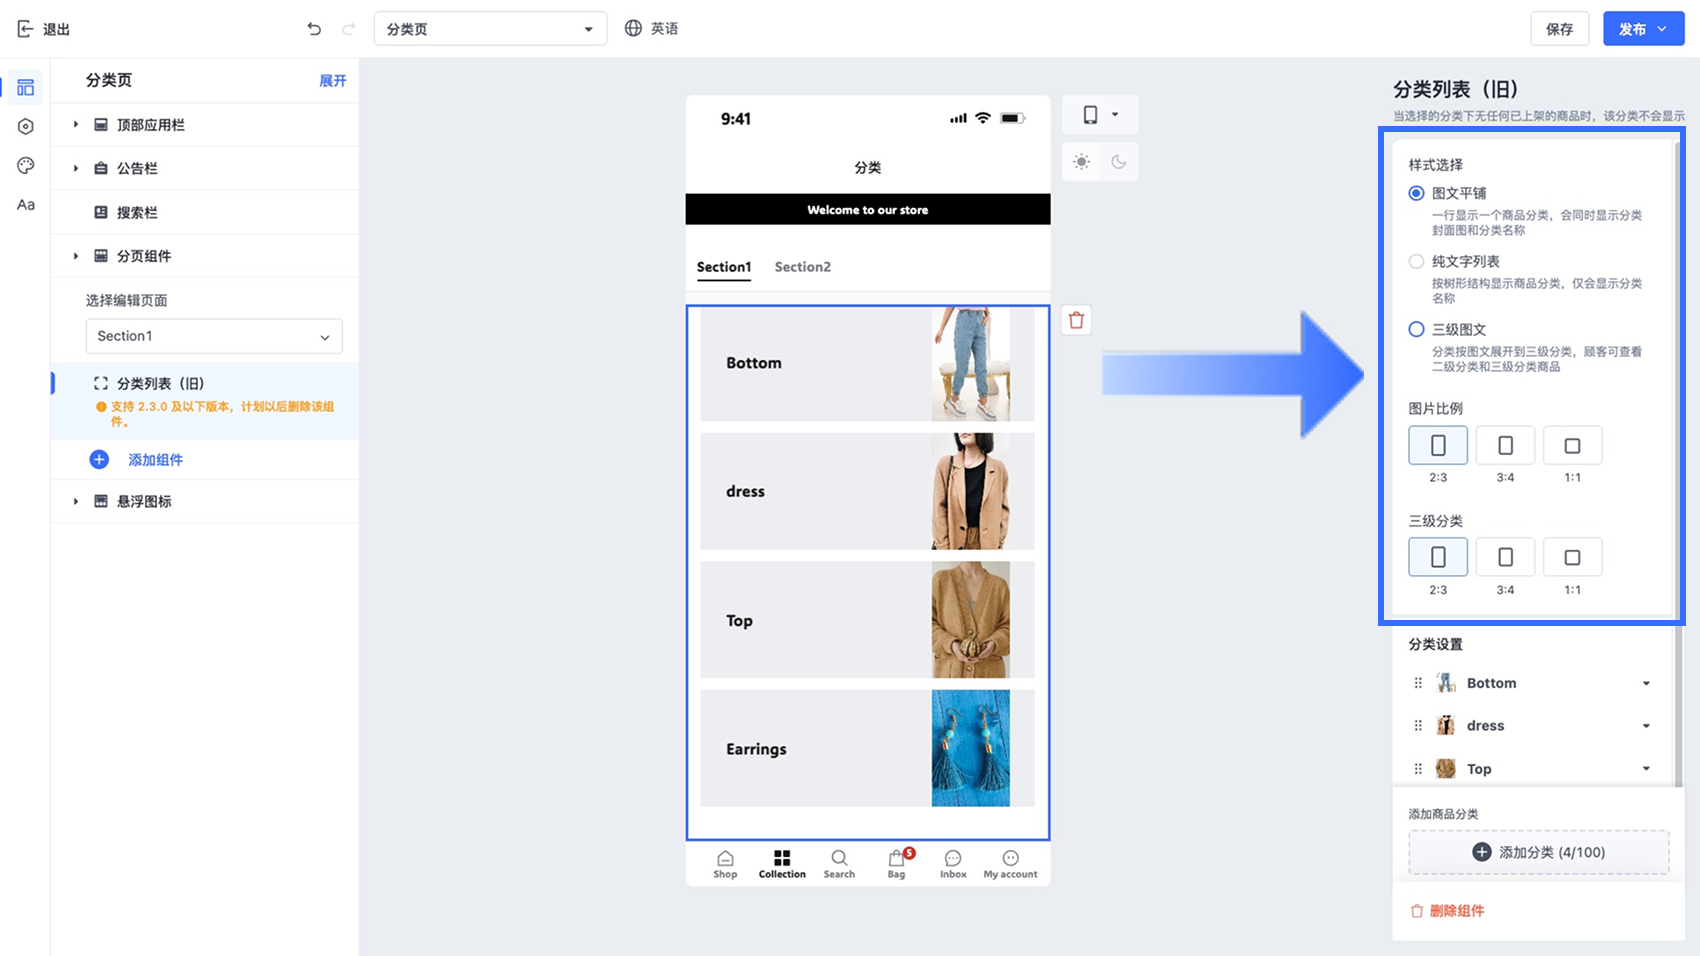1700x956 pixels.
Task: Click the 分类列表（旧）component icon
Action: coord(101,383)
